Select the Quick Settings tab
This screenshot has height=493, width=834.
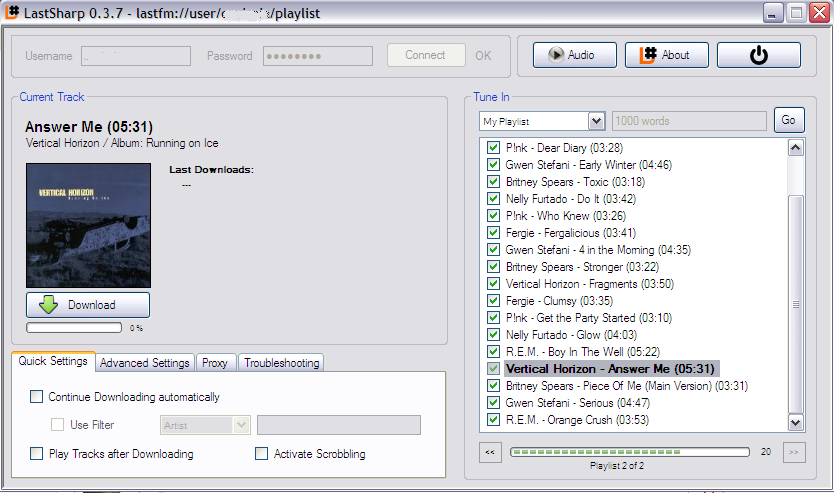[x=53, y=361]
